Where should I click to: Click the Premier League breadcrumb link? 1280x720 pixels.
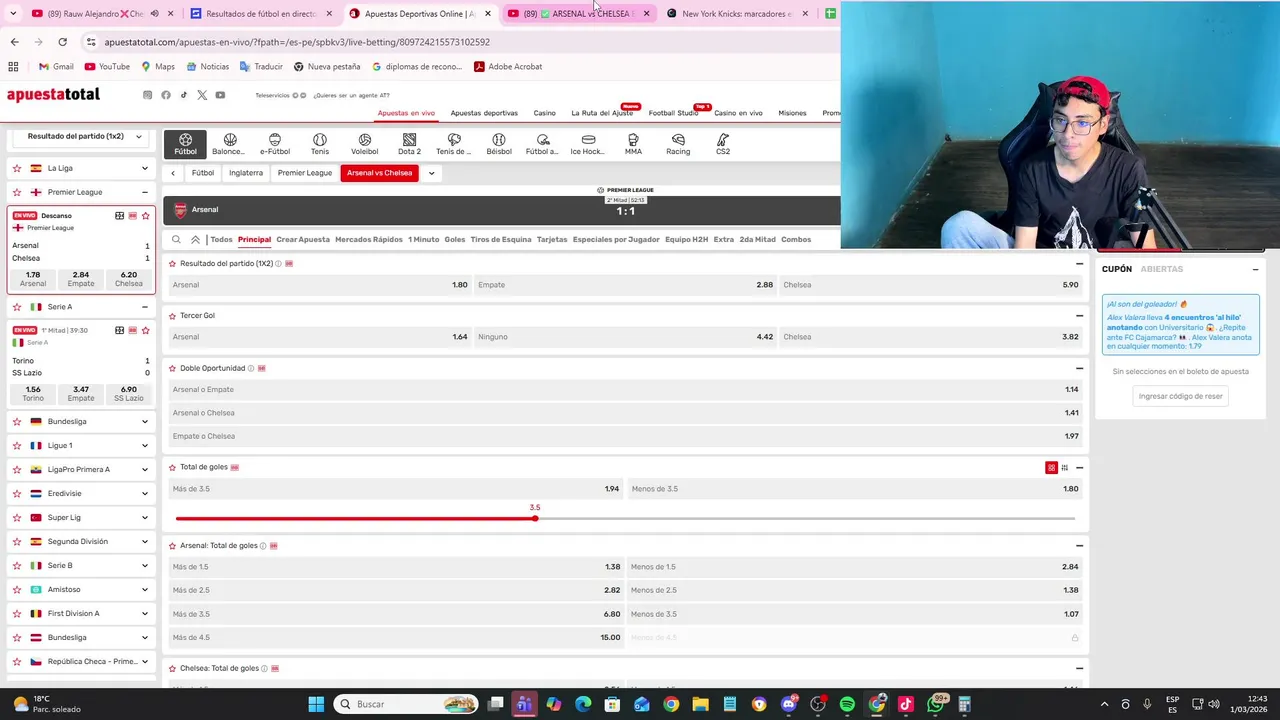click(305, 173)
